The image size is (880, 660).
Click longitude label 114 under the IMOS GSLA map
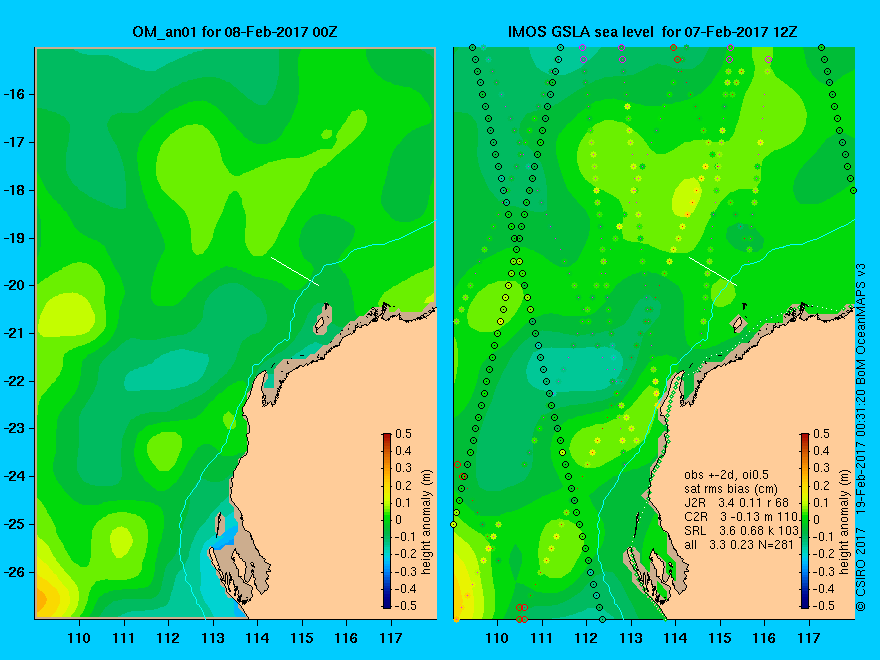coord(675,638)
